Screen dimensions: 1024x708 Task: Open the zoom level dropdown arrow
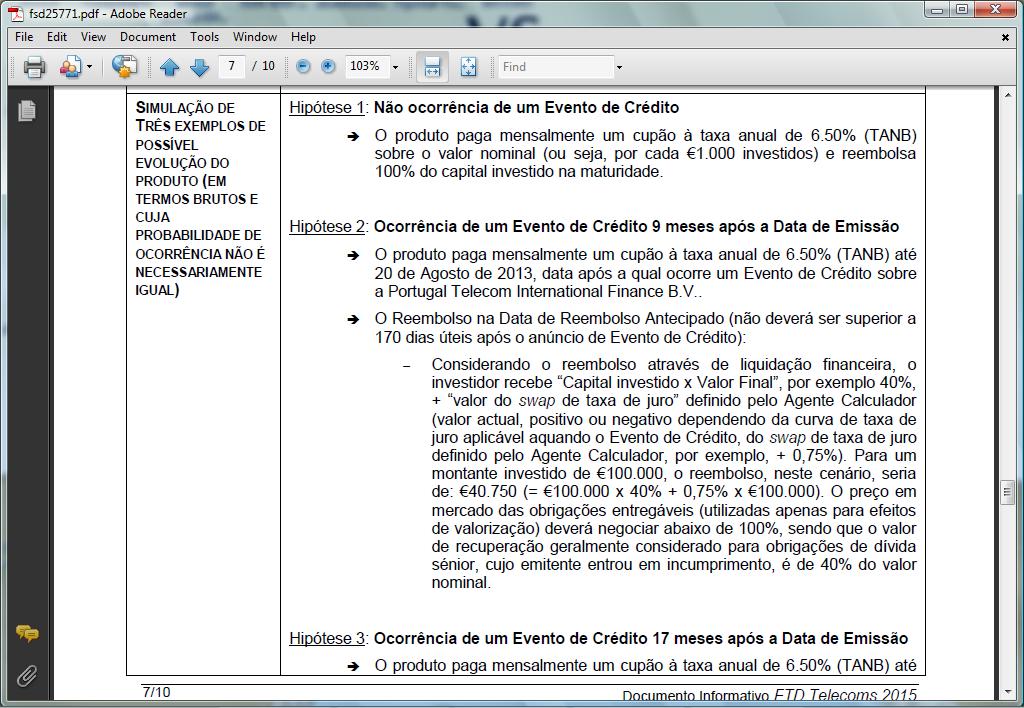pyautogui.click(x=395, y=67)
